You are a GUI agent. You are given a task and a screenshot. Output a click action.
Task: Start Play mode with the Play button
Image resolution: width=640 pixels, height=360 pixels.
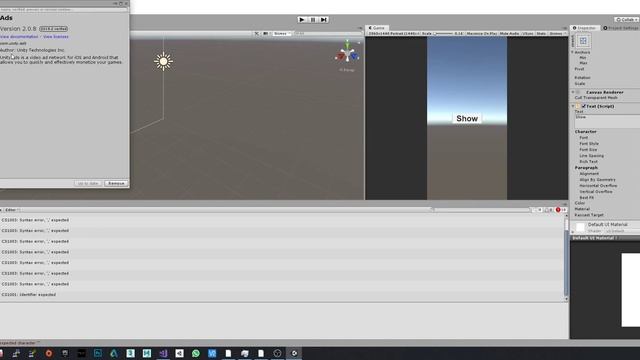tap(302, 20)
